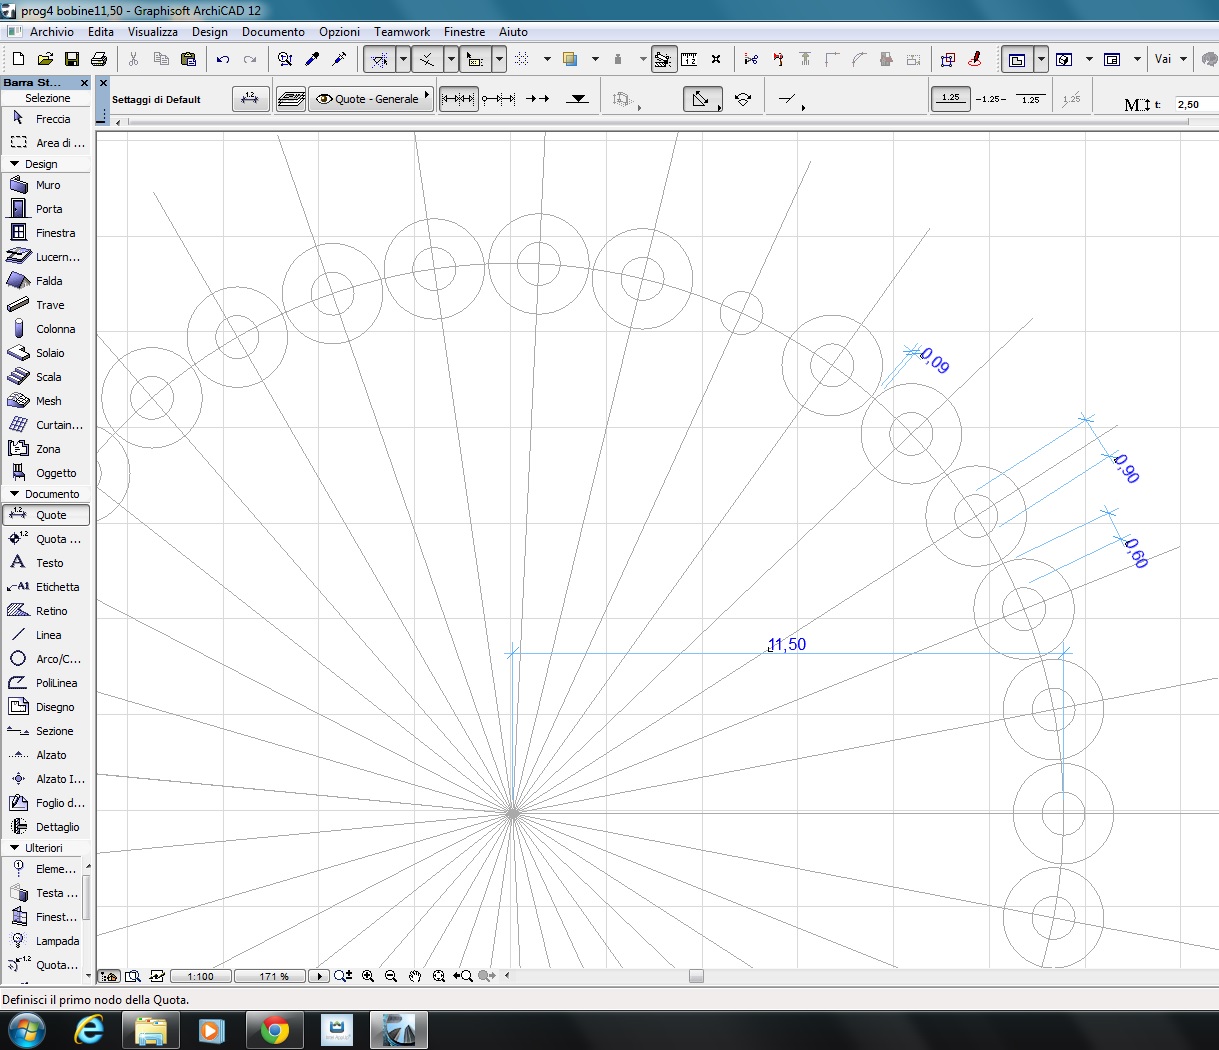
Task: Collapse the Design toolbox group
Action: click(x=15, y=163)
